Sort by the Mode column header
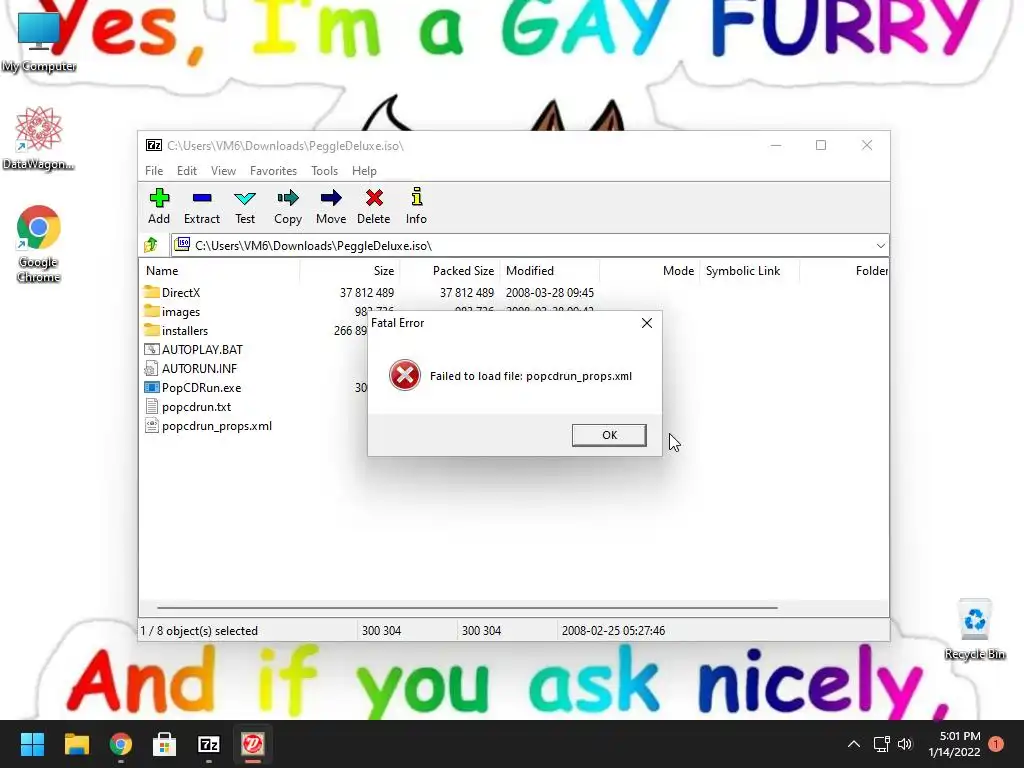 click(x=650, y=270)
